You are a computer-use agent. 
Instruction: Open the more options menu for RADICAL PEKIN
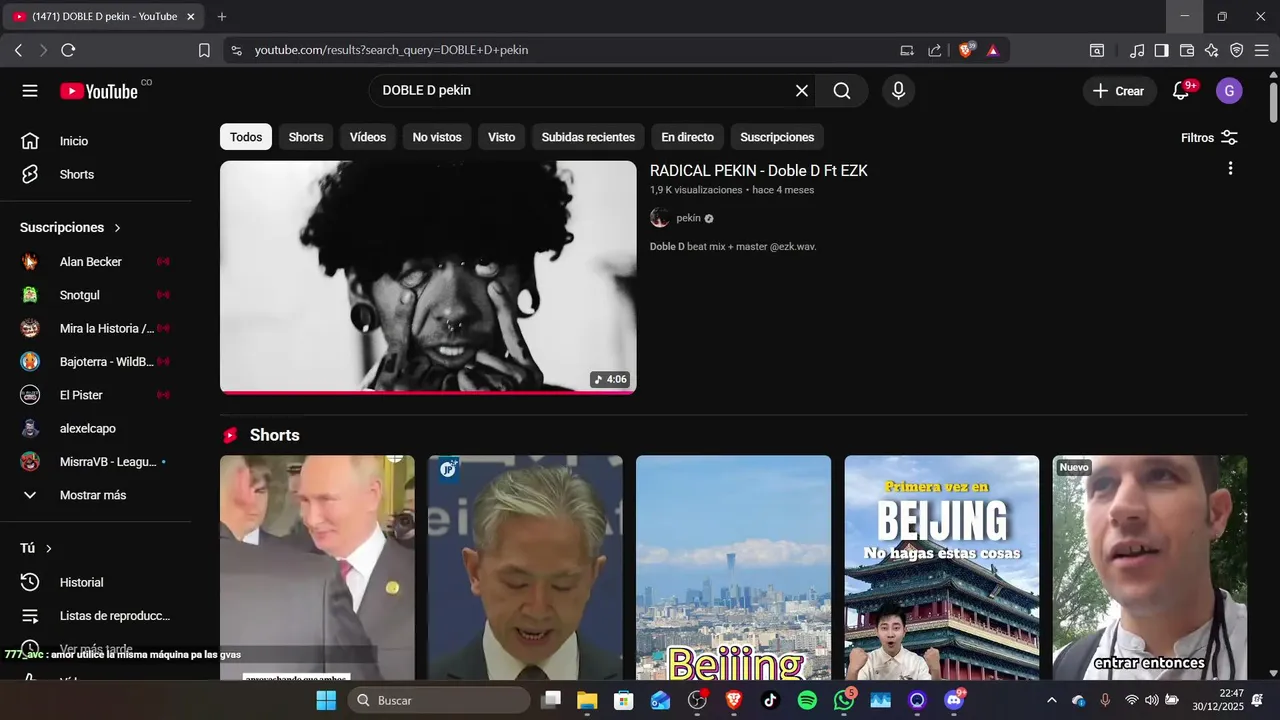coord(1230,169)
